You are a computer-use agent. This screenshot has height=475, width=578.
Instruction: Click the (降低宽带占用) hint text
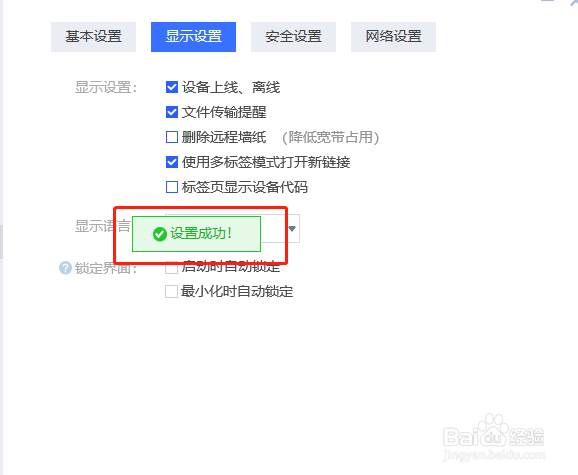point(331,137)
